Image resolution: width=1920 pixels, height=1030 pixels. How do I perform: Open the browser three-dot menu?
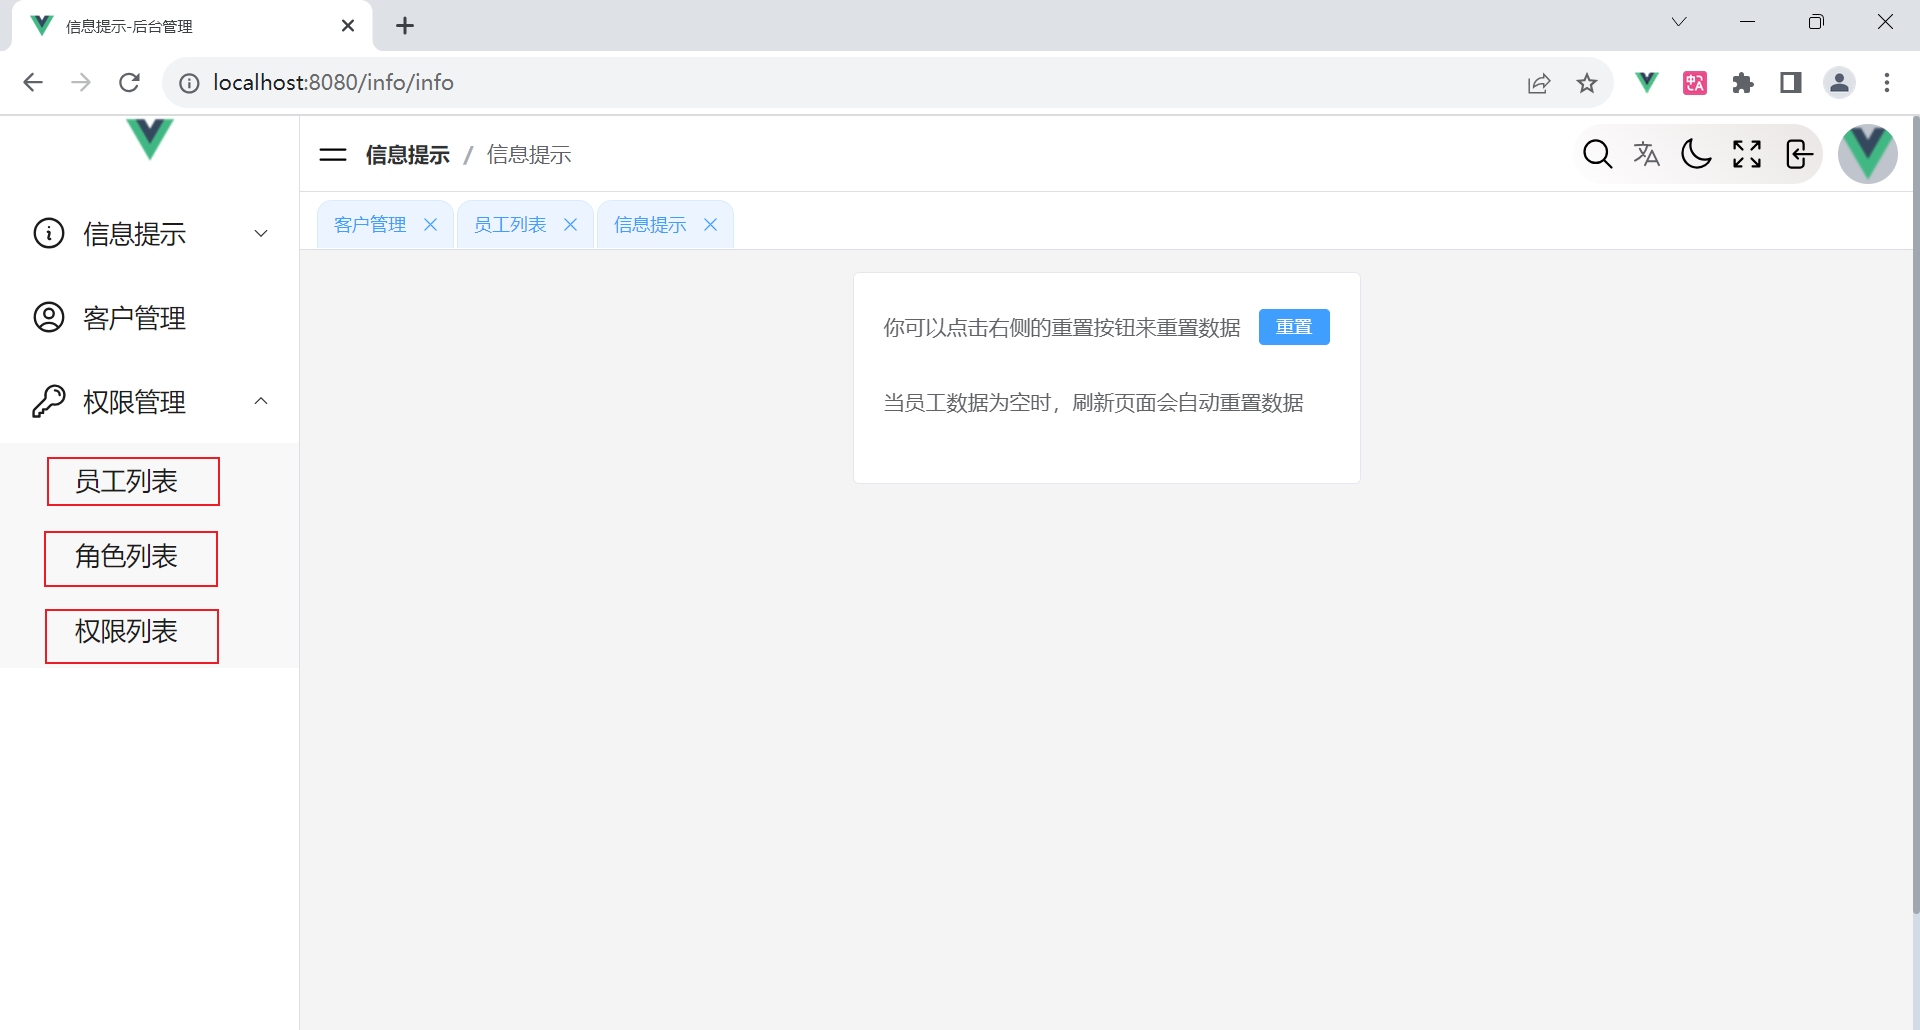pyautogui.click(x=1887, y=82)
